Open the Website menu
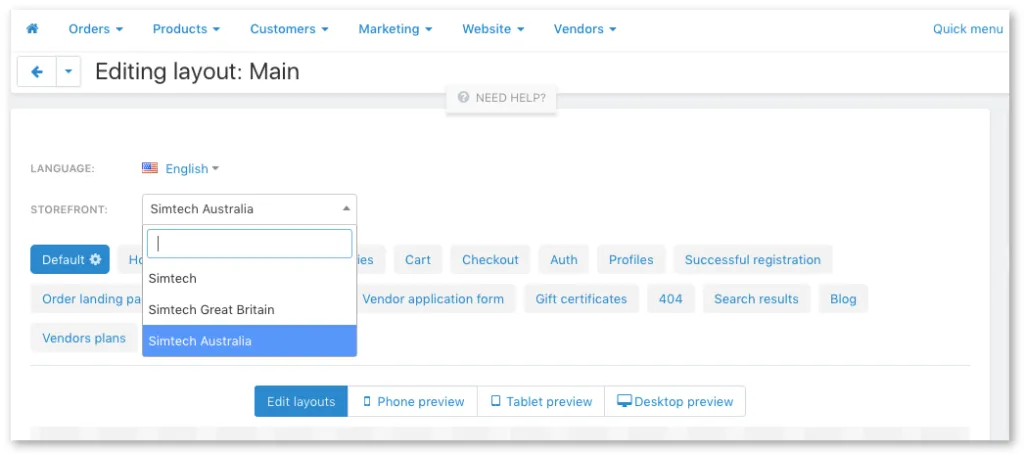The image size is (1024, 454). click(493, 29)
